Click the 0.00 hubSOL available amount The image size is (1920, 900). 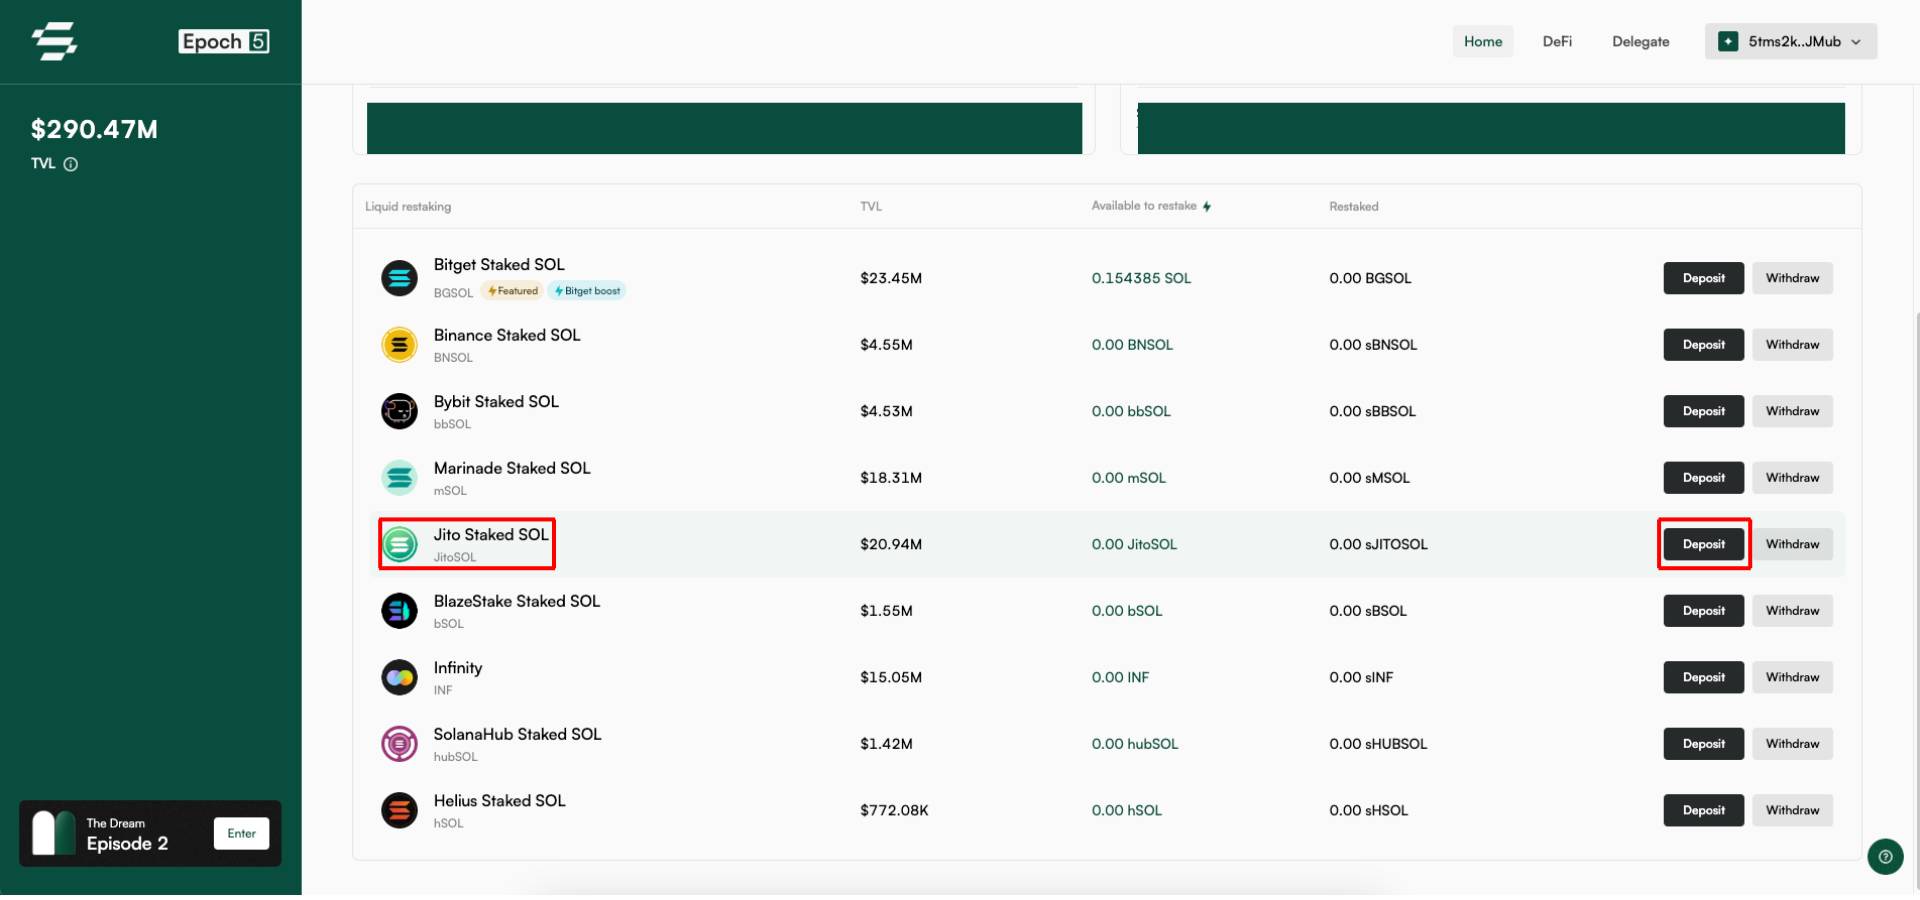[x=1135, y=744]
